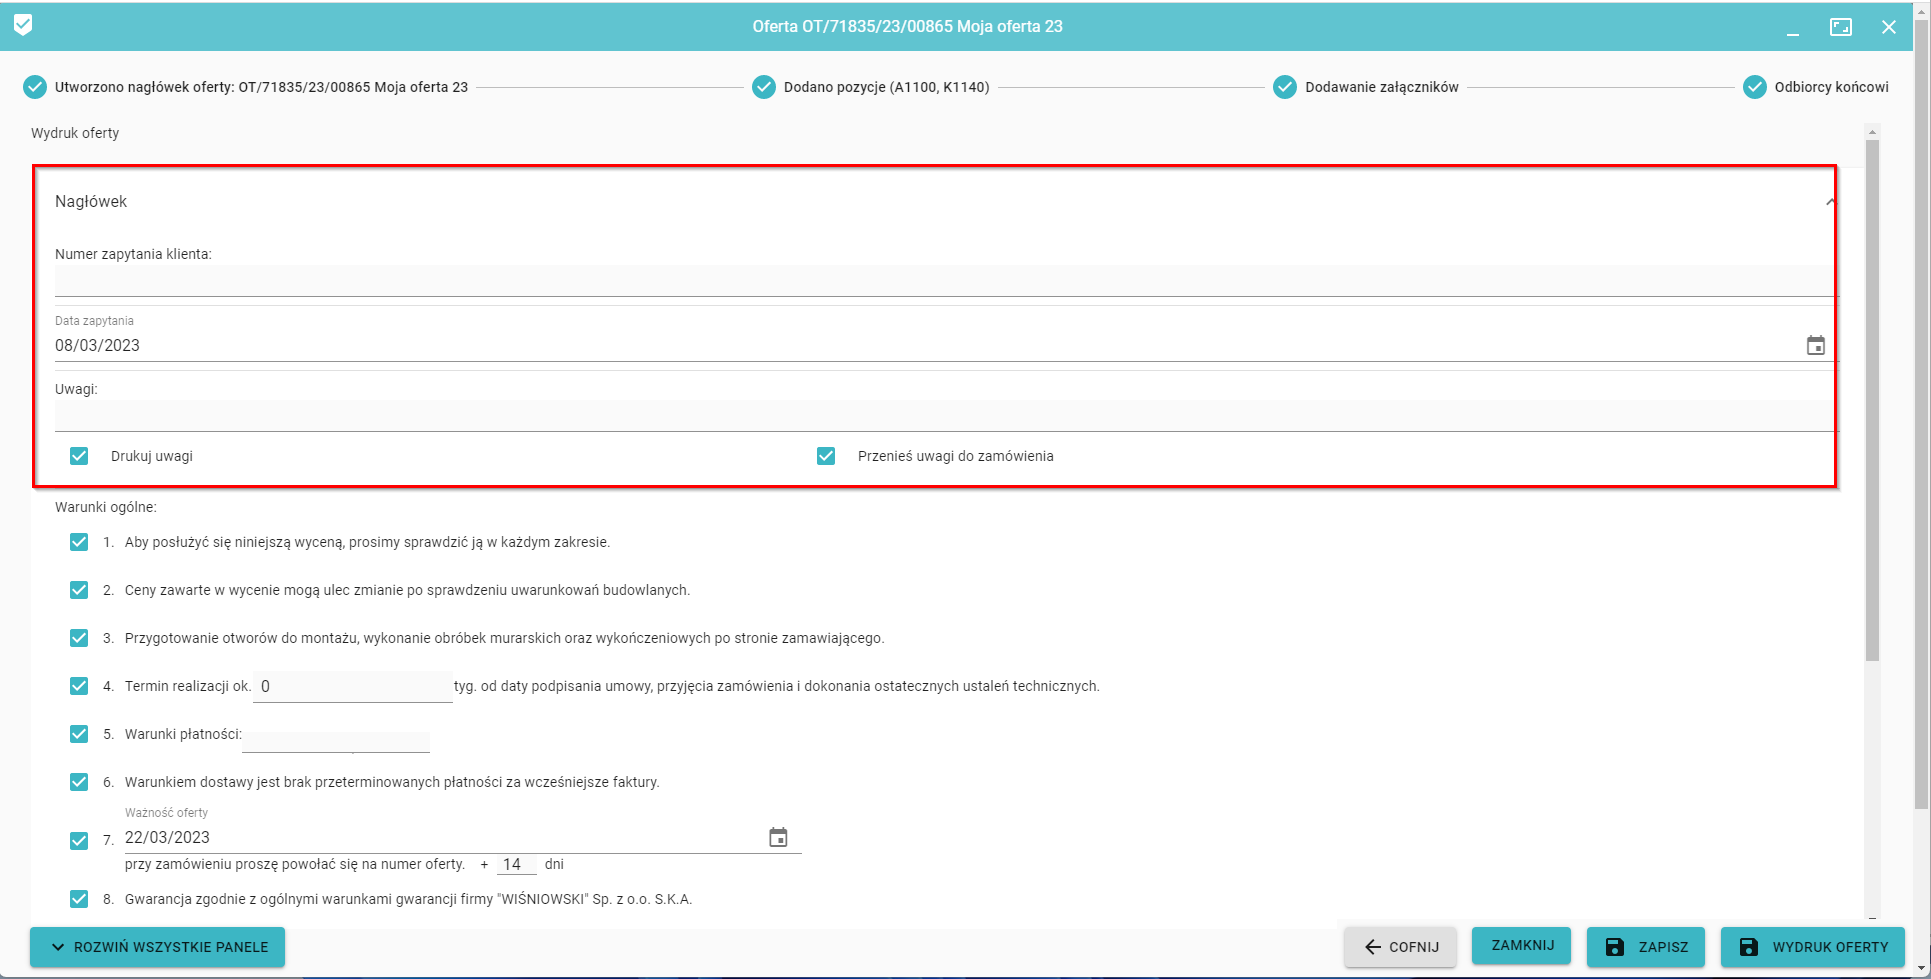Viewport: 1931px width, 979px height.
Task: Click the vertical scrollbar thumb
Action: pos(1872,400)
